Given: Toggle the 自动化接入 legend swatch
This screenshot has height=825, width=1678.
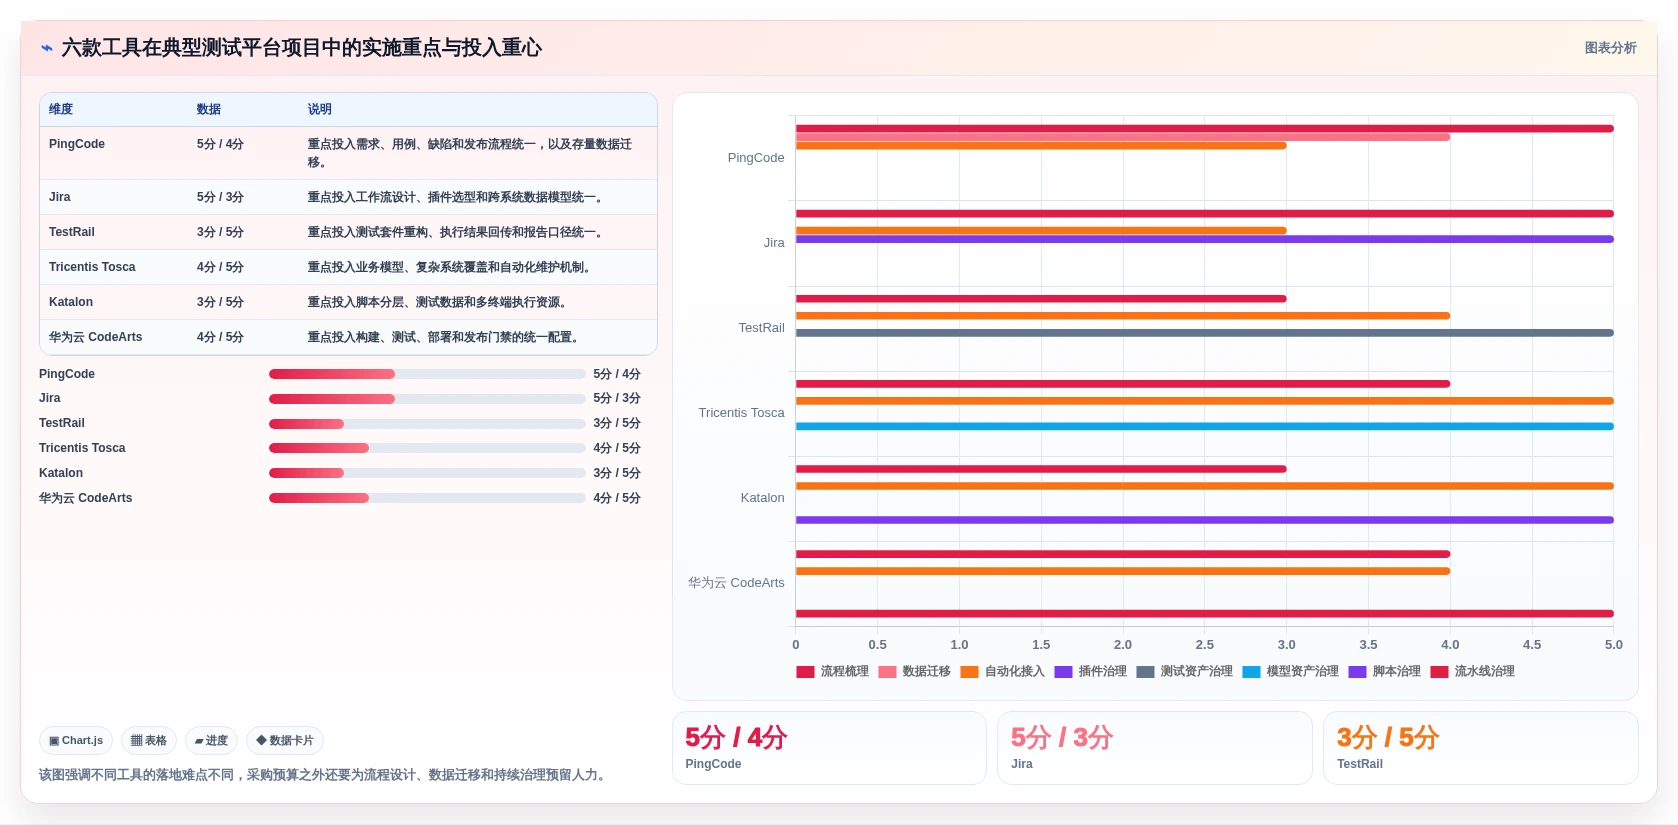Looking at the screenshot, I should (x=969, y=672).
